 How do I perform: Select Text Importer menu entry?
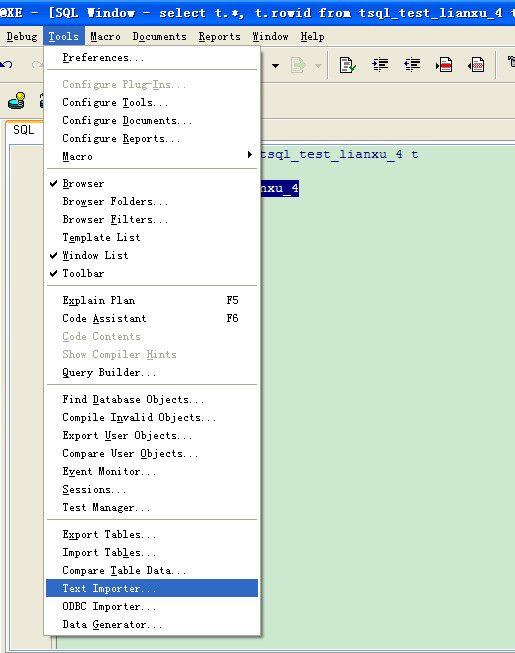pos(152,588)
